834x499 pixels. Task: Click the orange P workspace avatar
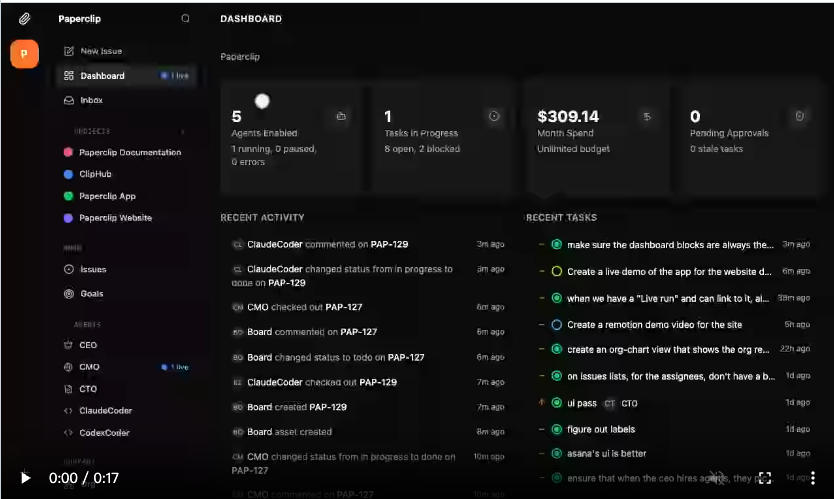coord(24,54)
